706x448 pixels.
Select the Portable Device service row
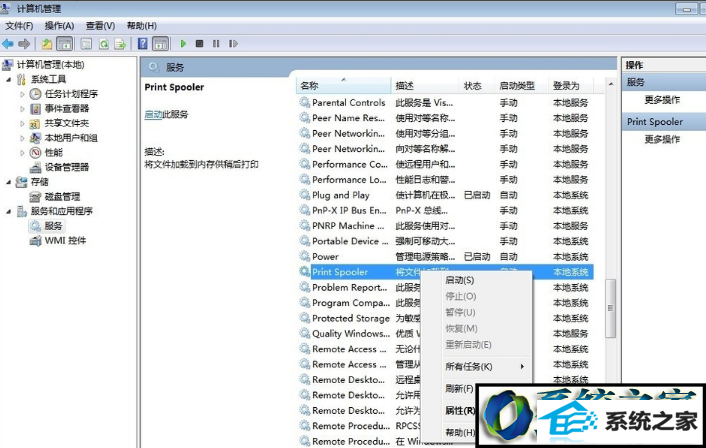click(x=445, y=241)
